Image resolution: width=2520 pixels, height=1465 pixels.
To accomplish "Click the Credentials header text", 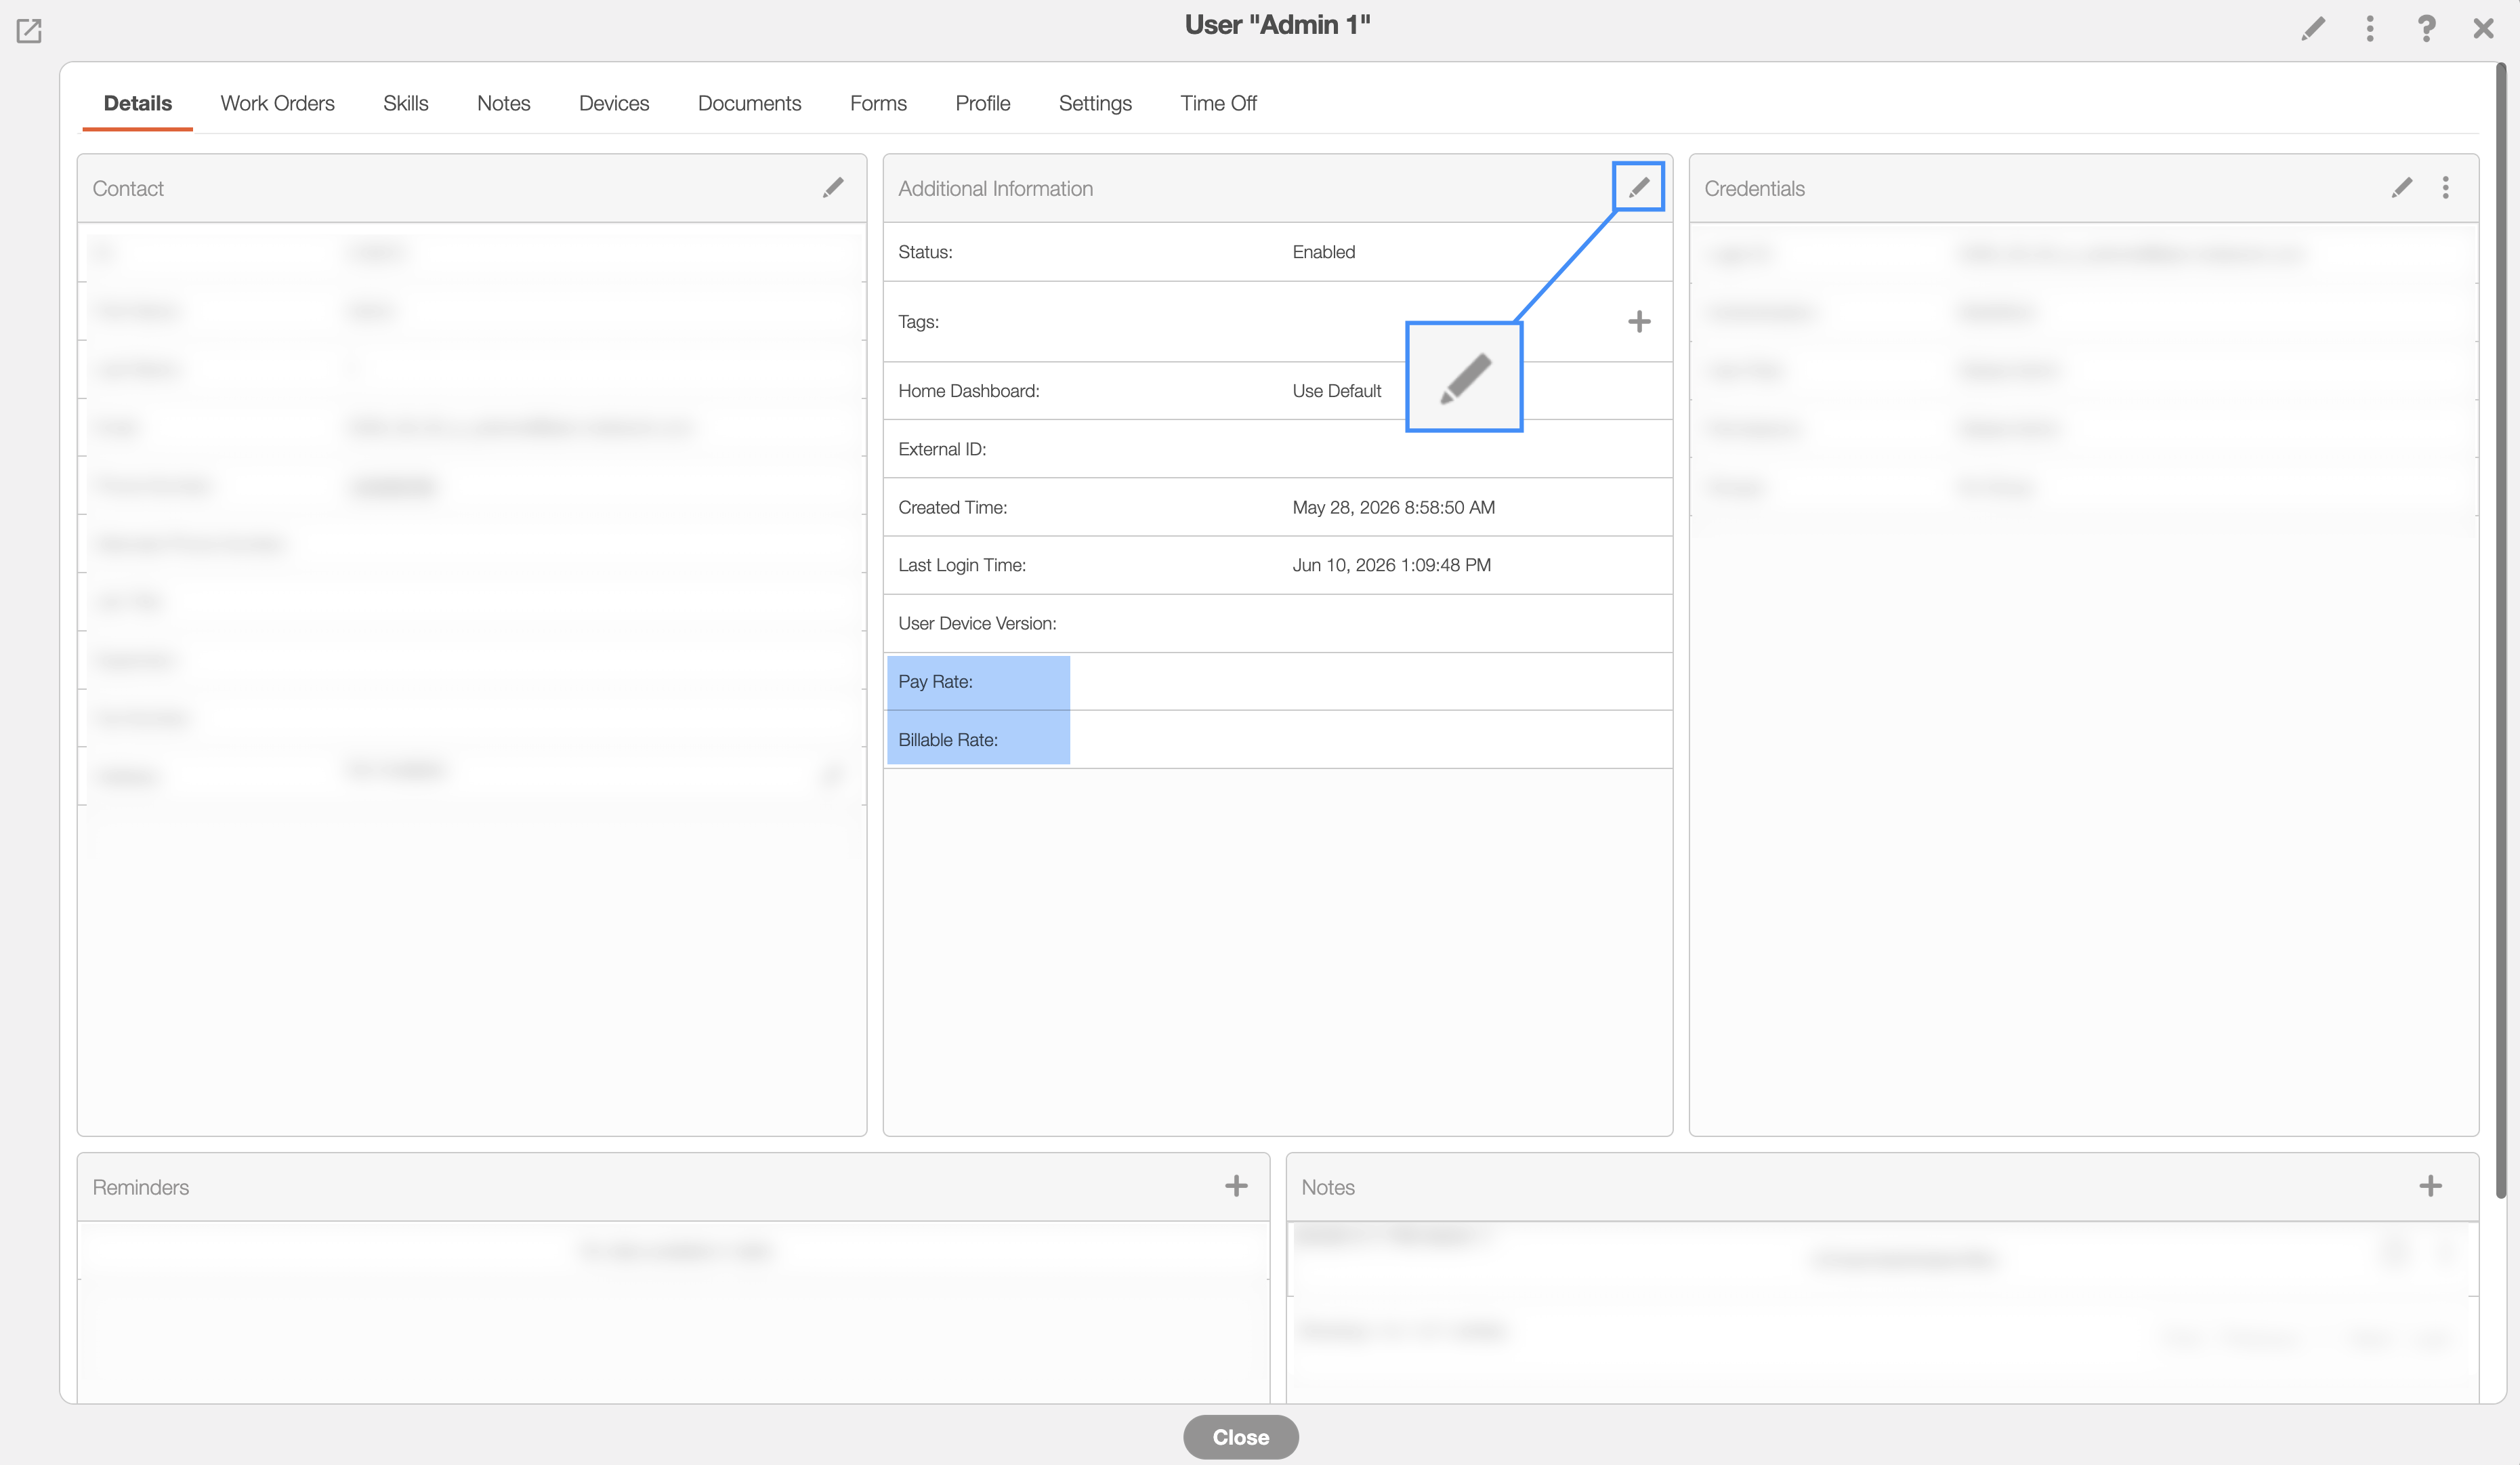I will point(1754,188).
